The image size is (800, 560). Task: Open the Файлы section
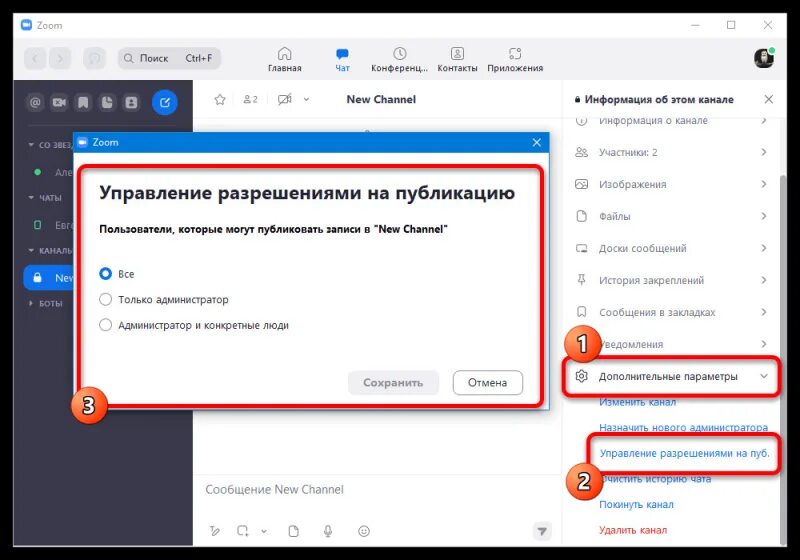tap(671, 216)
